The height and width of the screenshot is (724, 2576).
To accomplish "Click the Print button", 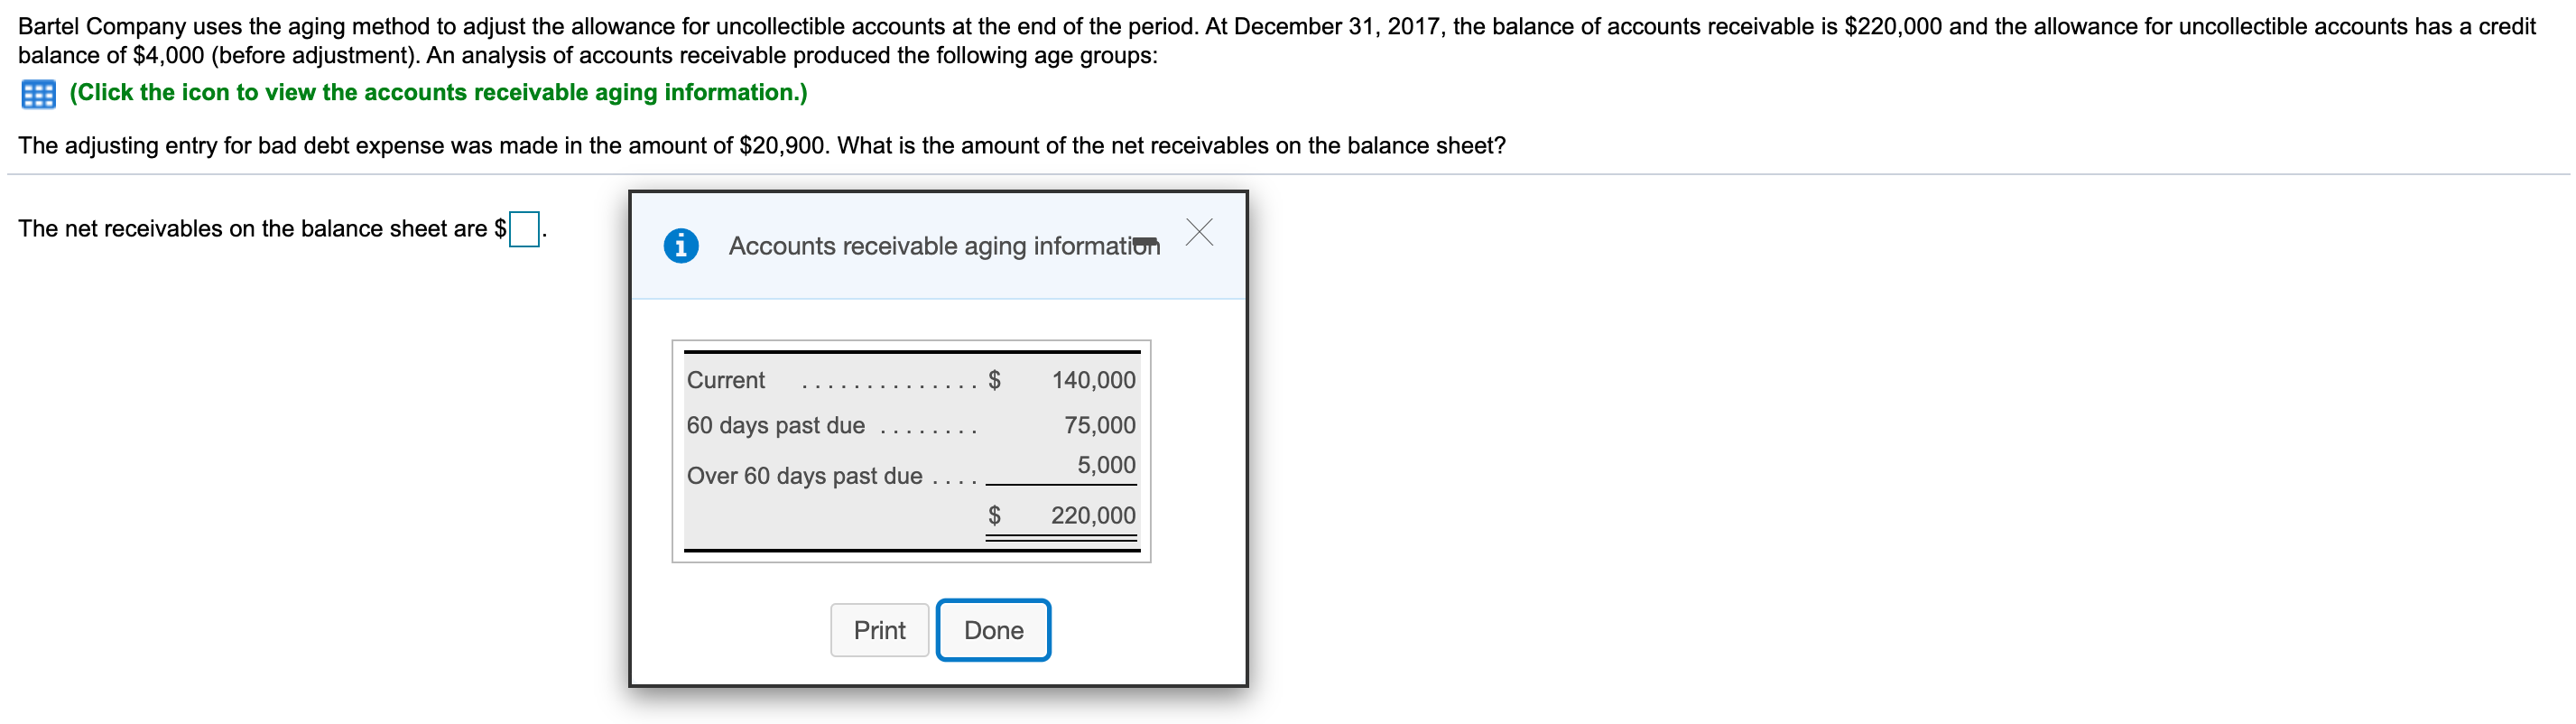I will pyautogui.click(x=878, y=629).
